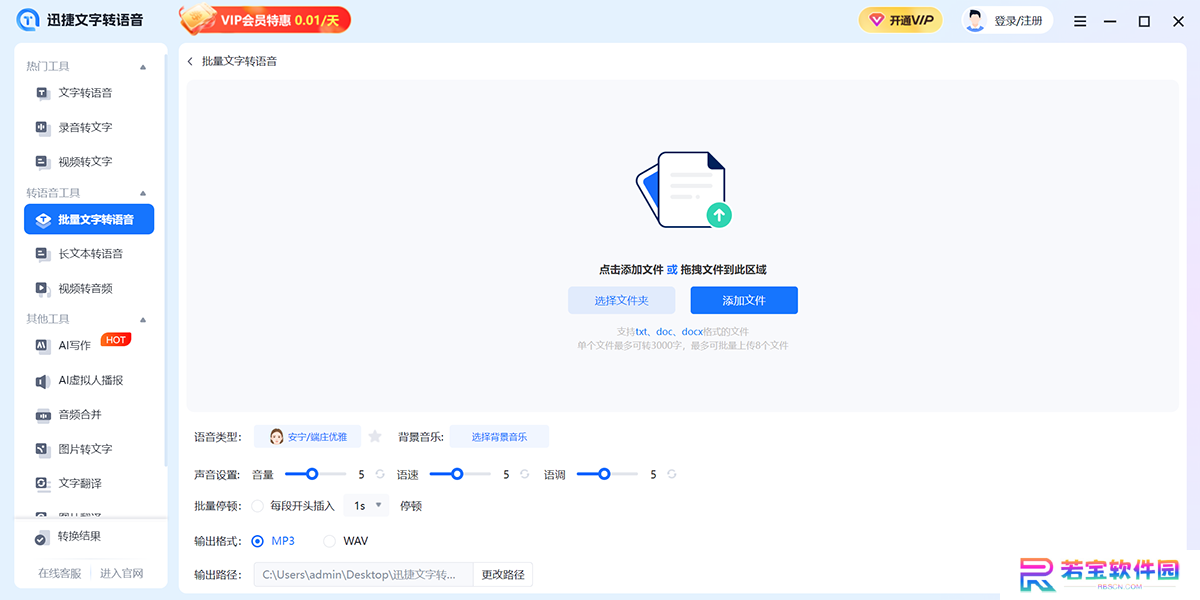Open 长文本转语音 tool
This screenshot has height=600, width=1200.
[x=89, y=254]
